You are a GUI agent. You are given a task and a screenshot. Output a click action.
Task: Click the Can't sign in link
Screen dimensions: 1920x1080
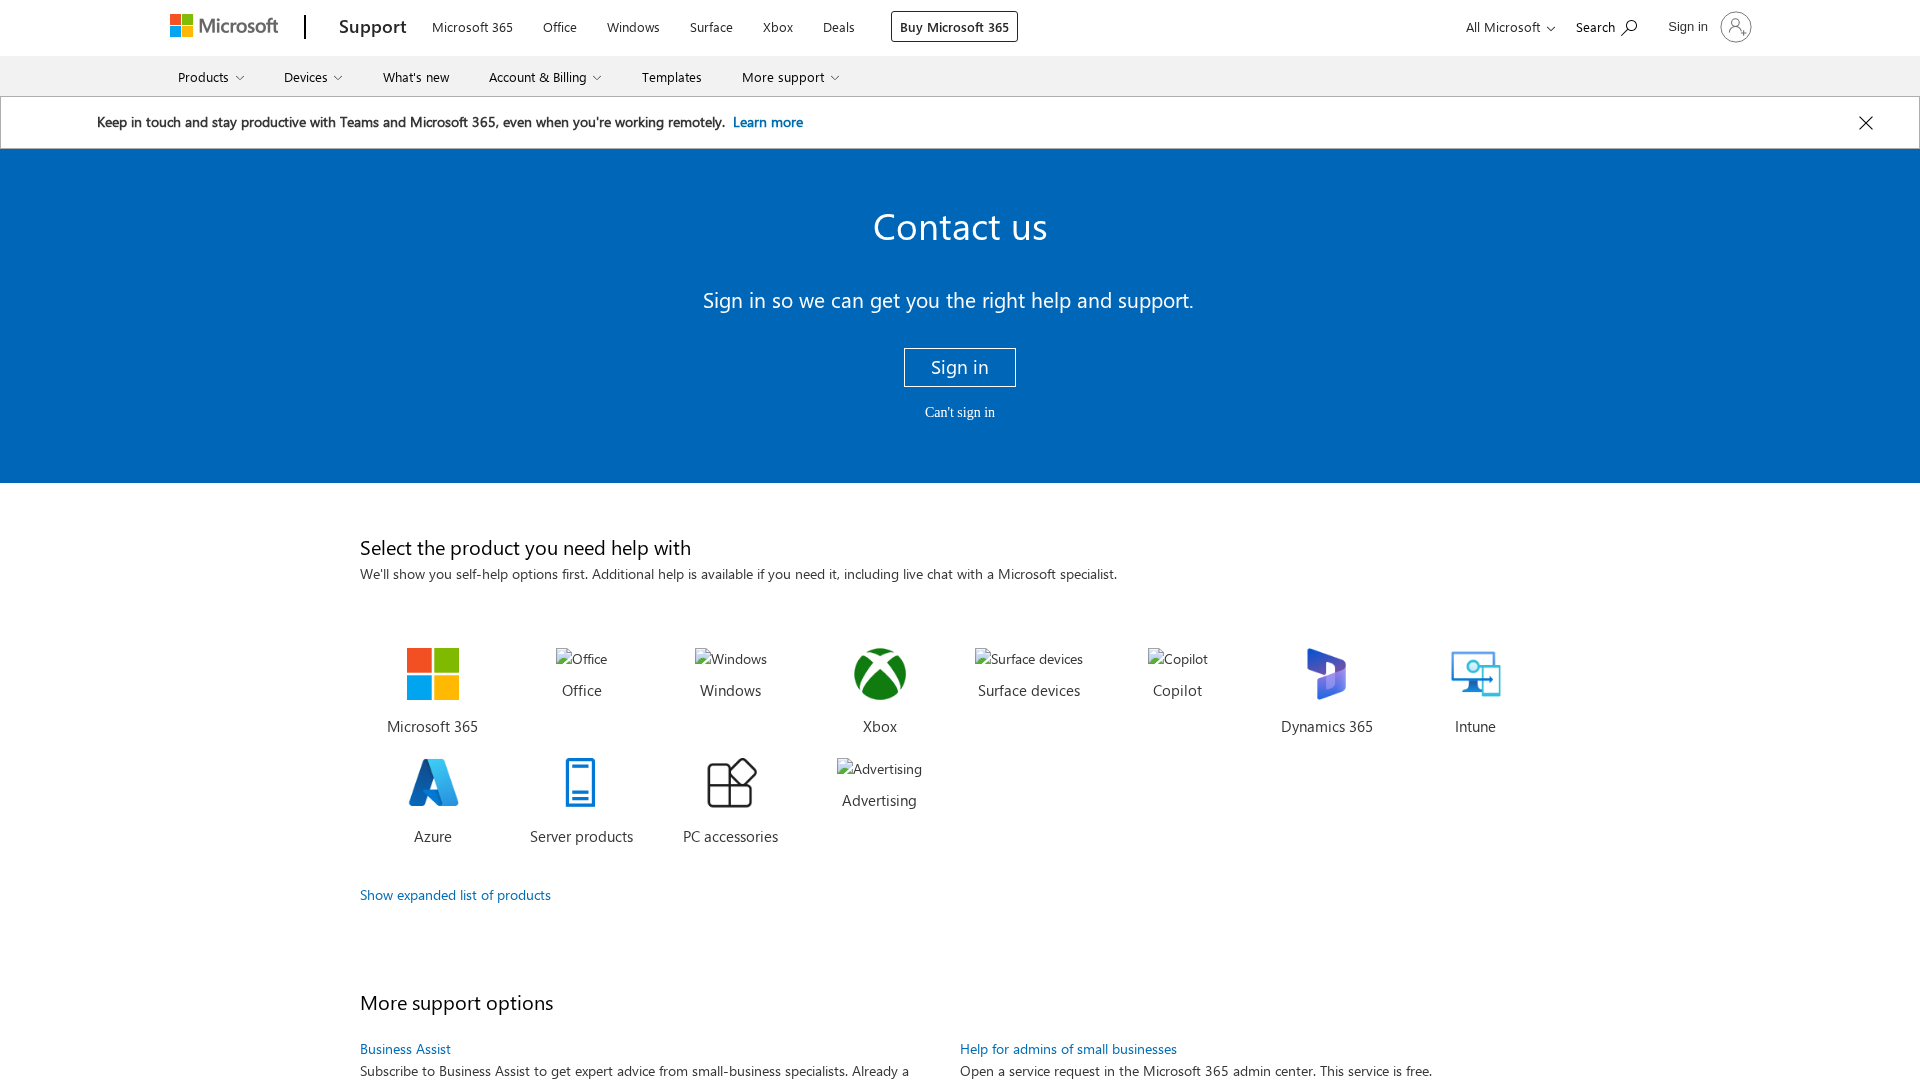pos(960,412)
